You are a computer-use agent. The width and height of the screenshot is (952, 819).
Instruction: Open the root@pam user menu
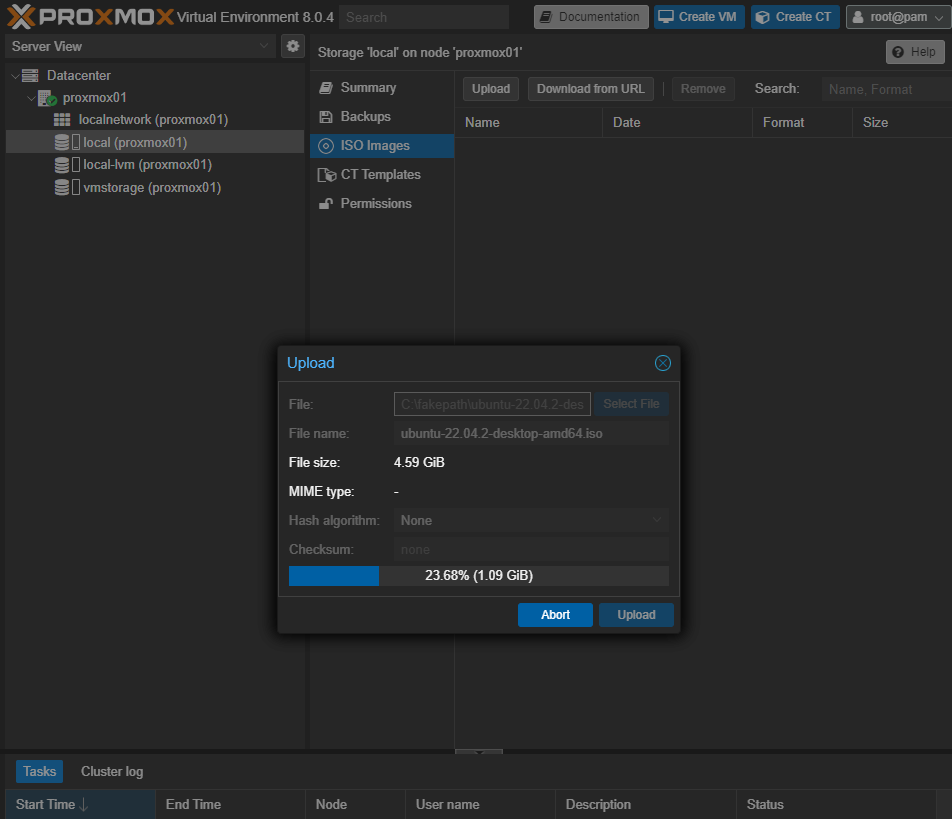click(897, 17)
